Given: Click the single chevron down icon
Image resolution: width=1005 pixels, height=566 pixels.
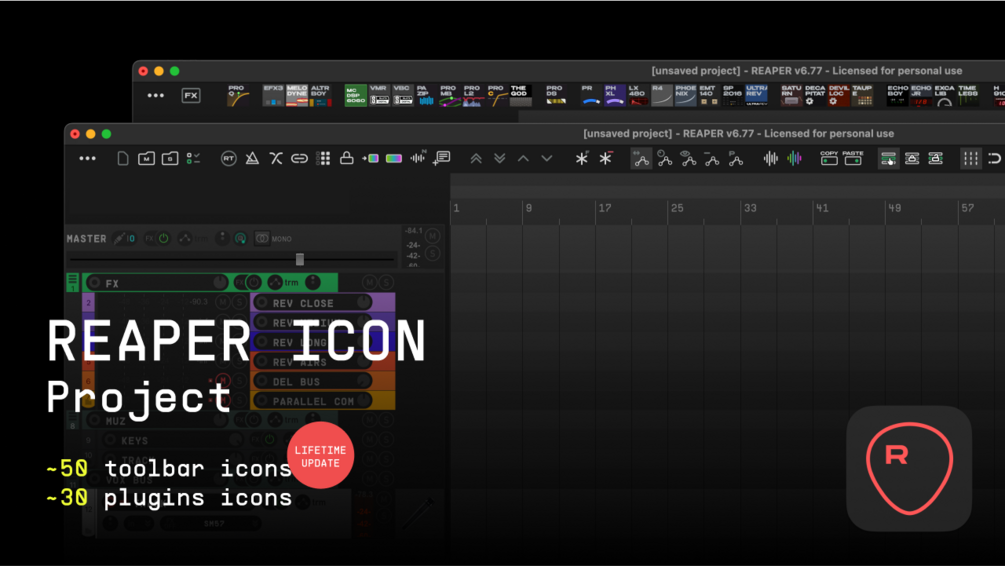Looking at the screenshot, I should click(x=547, y=158).
